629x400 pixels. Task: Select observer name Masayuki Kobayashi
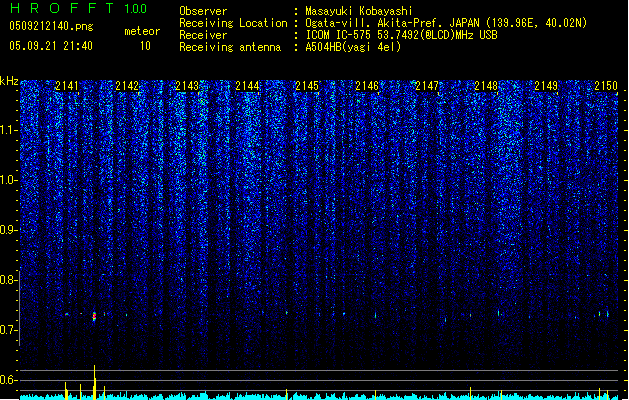point(359,11)
